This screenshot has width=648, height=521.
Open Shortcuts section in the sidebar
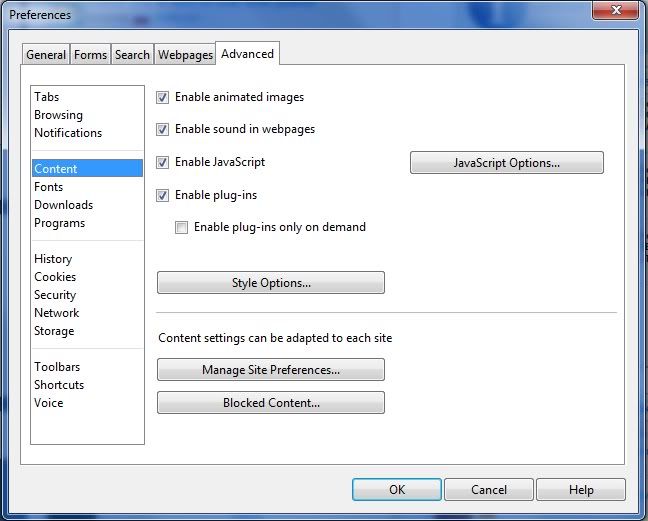pos(59,385)
